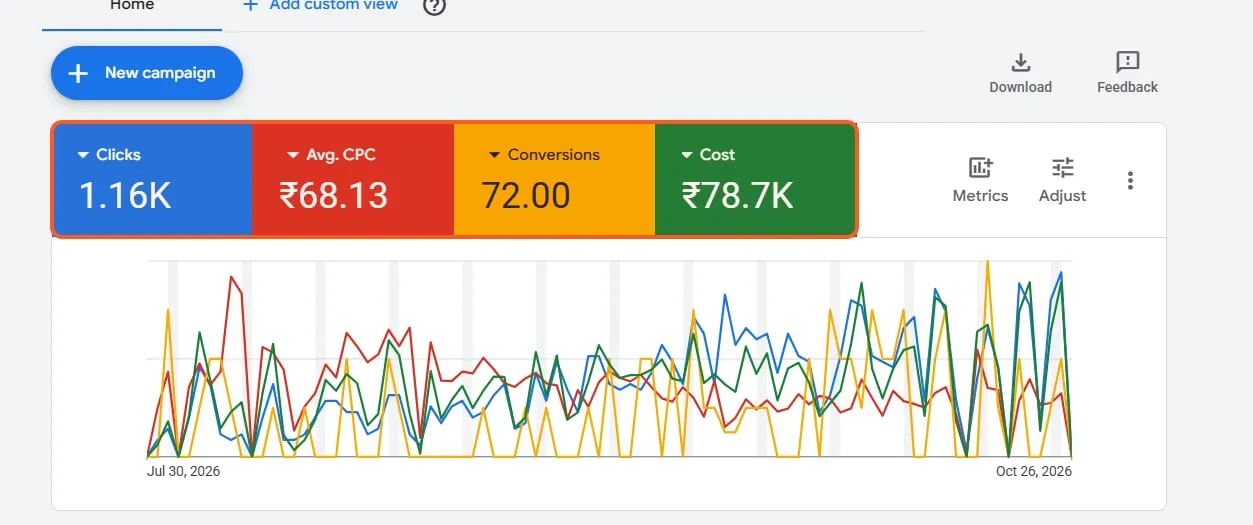Expand the Clicks metric dropdown arrow
Viewport: 1253px width, 525px height.
tap(83, 155)
